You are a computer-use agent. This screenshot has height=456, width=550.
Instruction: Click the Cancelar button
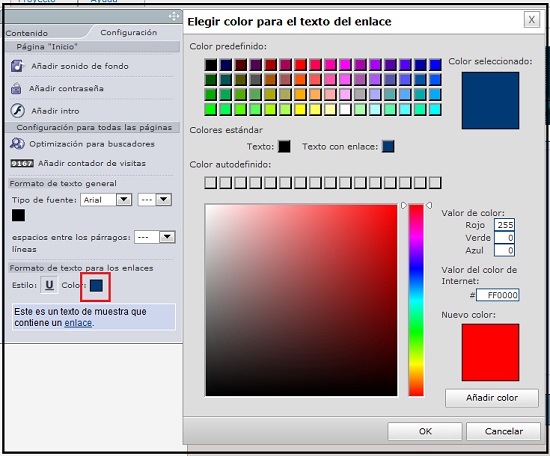pyautogui.click(x=503, y=431)
